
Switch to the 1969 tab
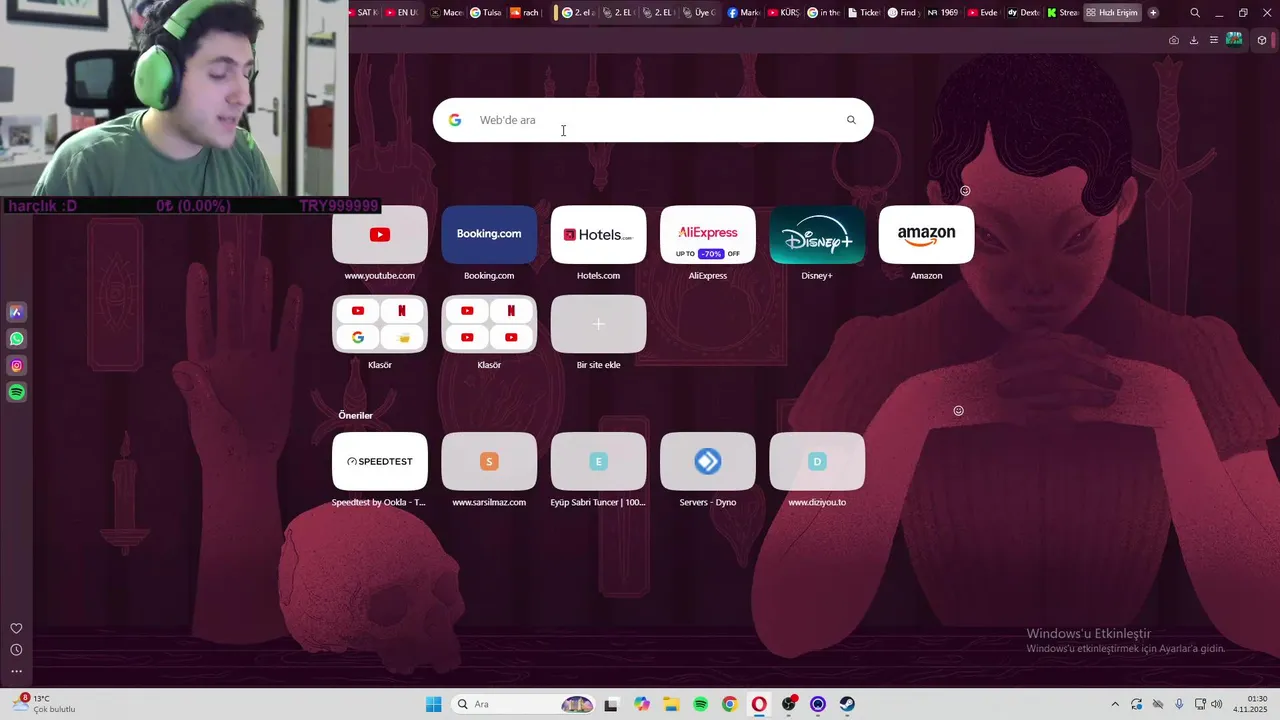click(x=943, y=13)
